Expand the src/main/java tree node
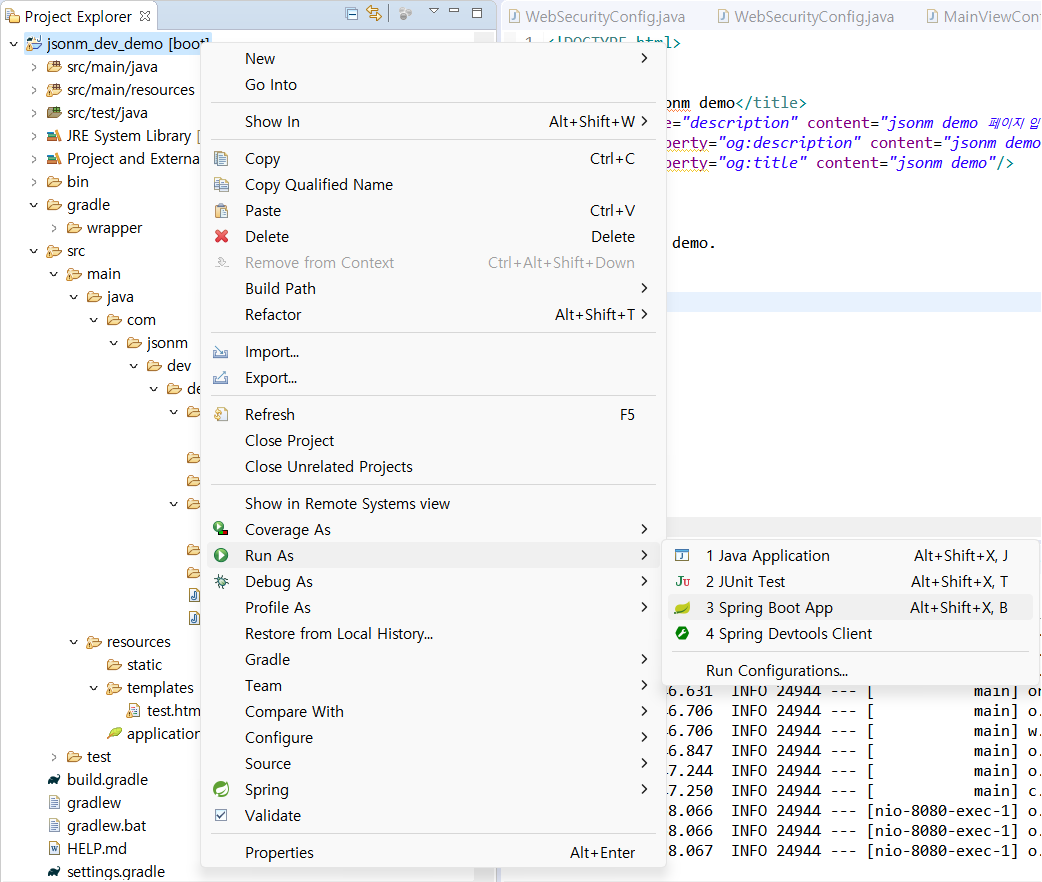This screenshot has height=882, width=1042. point(34,67)
